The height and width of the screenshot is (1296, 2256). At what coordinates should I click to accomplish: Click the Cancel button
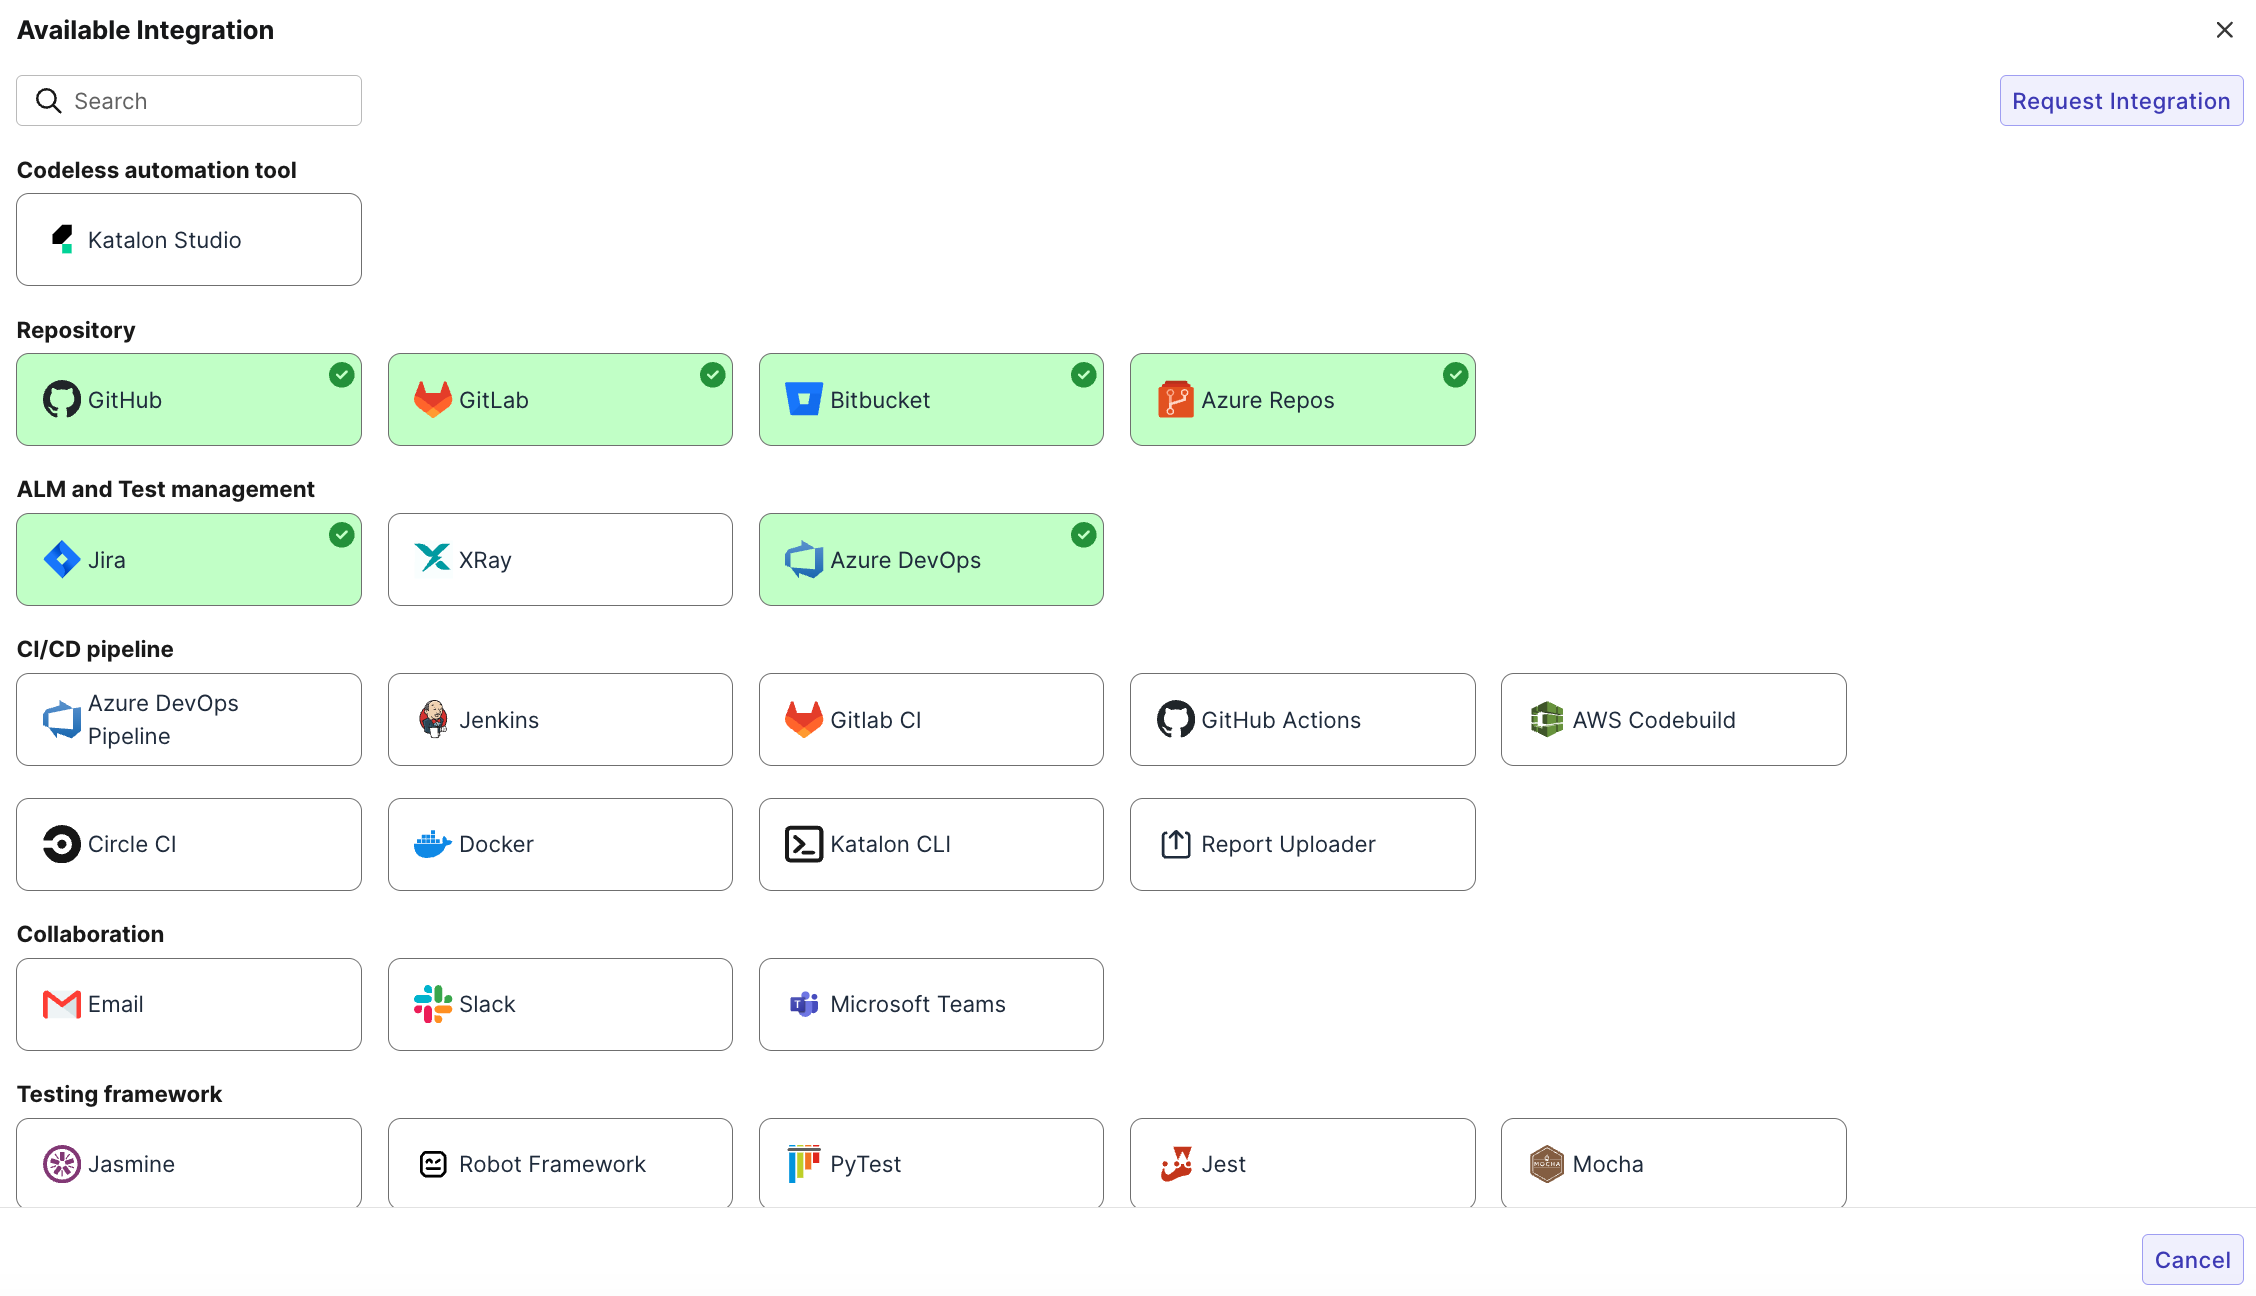tap(2192, 1260)
